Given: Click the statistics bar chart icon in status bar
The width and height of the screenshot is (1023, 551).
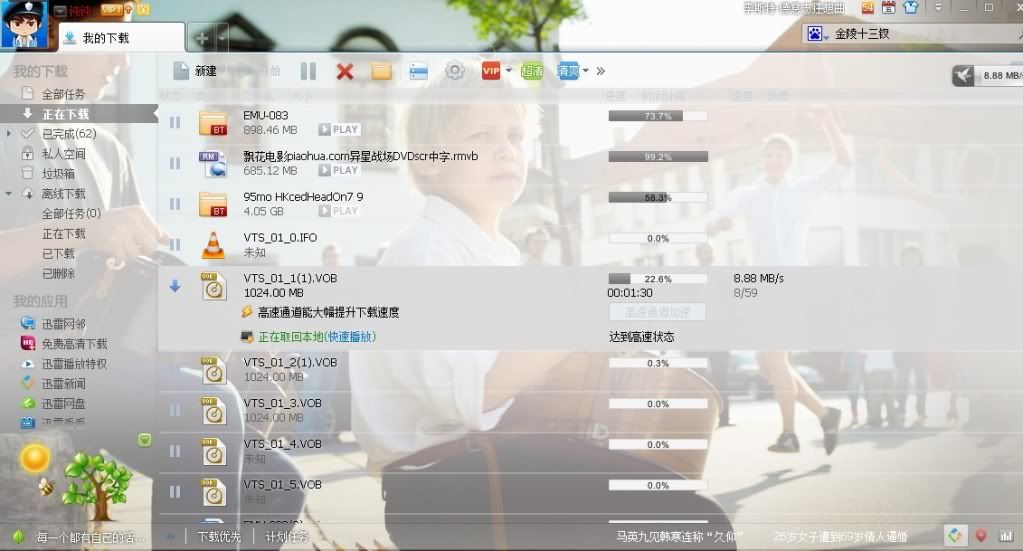Looking at the screenshot, I should (x=1006, y=536).
